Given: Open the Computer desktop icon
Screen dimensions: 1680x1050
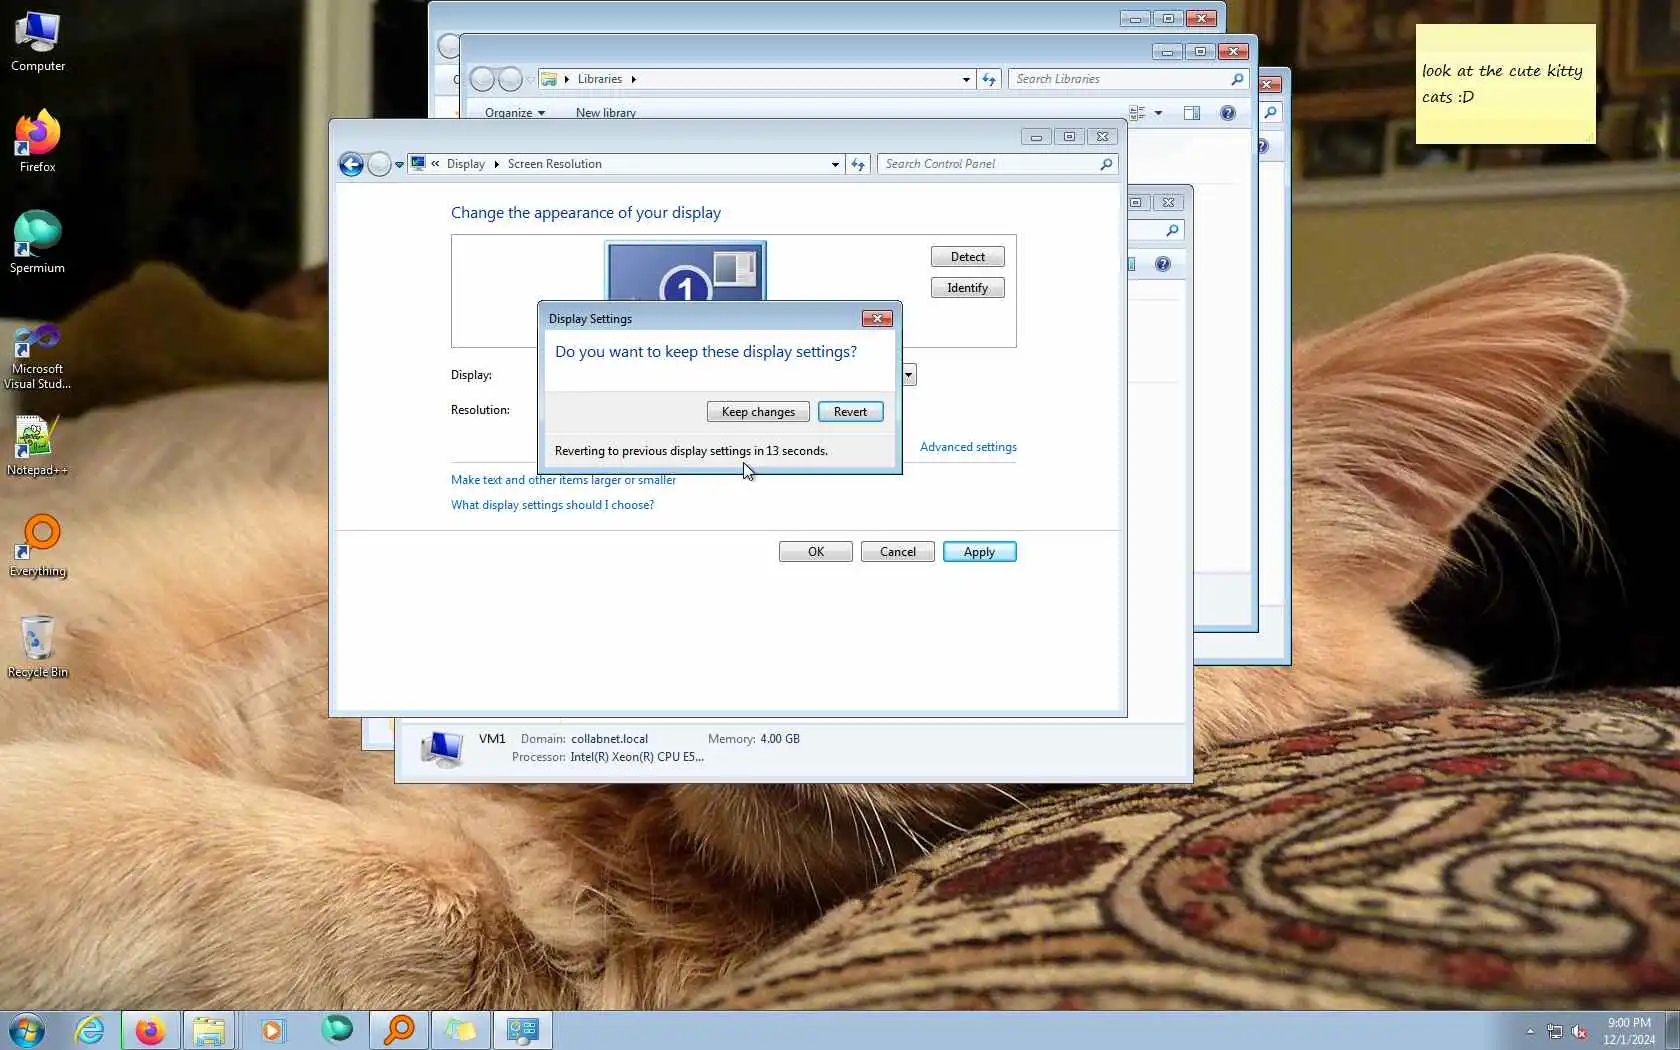Looking at the screenshot, I should tap(37, 42).
